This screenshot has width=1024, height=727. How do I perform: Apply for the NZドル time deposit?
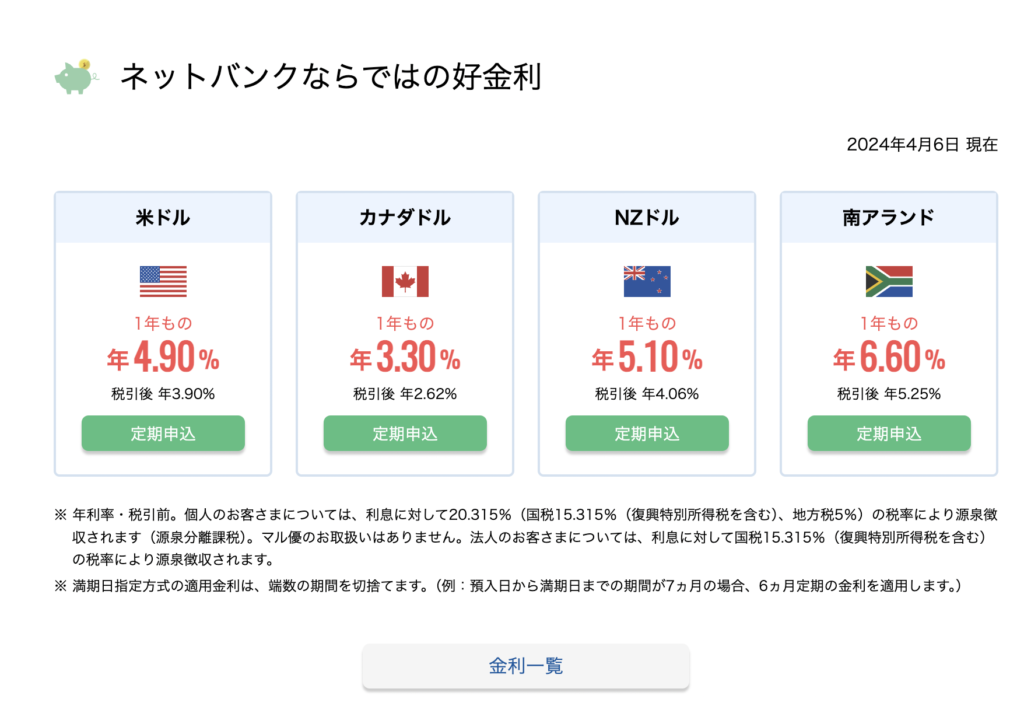[647, 433]
